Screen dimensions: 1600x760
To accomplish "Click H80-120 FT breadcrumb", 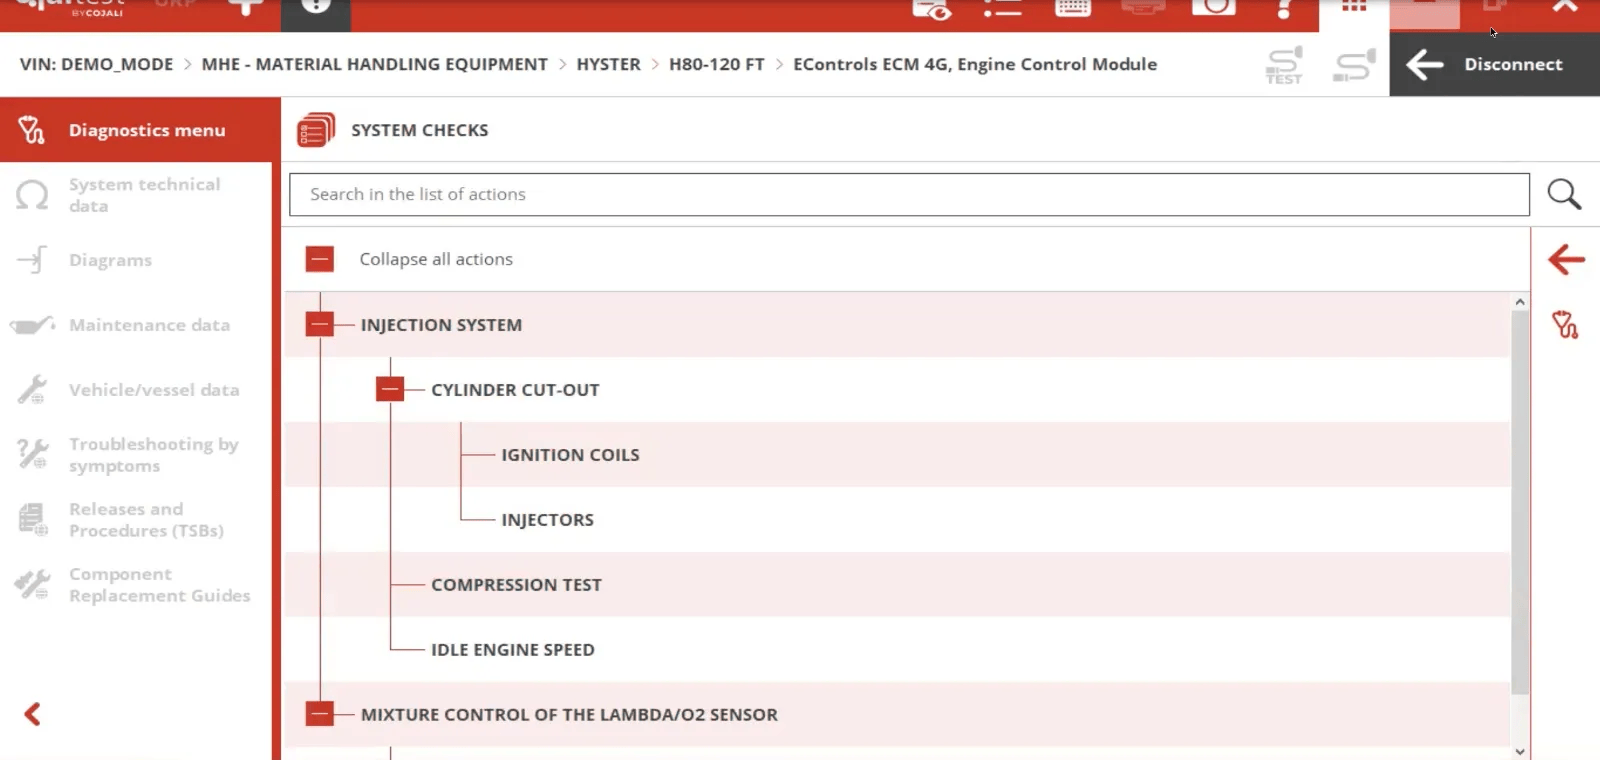I will point(716,64).
